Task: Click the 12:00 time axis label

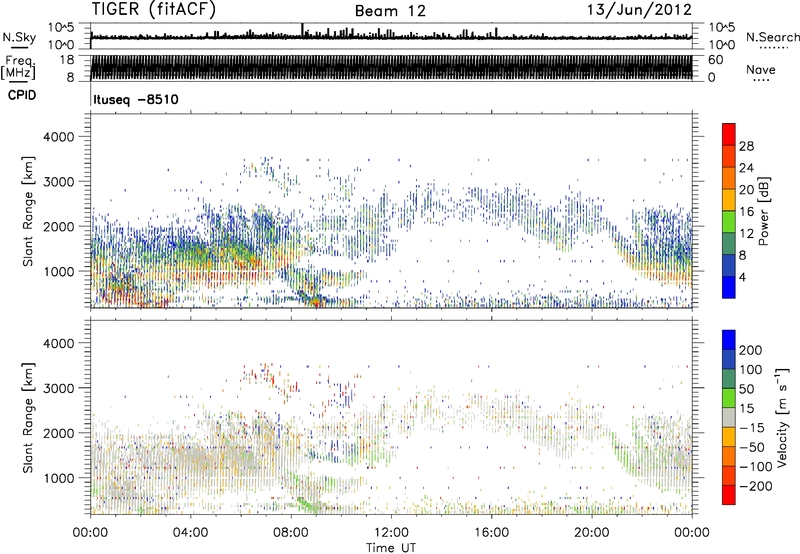Action: click(391, 533)
